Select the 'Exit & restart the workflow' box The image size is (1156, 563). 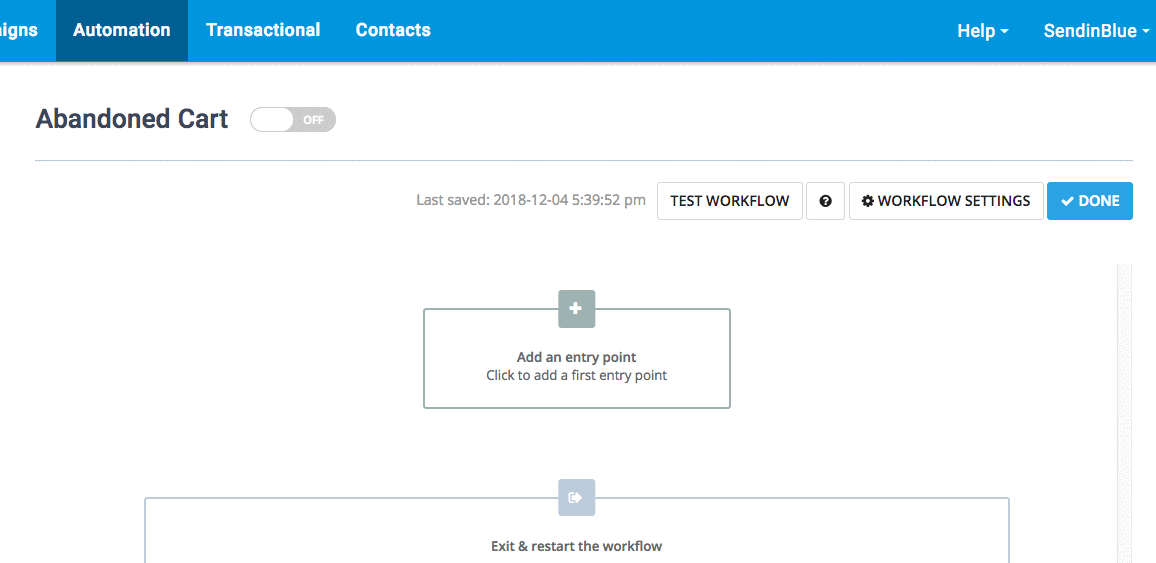pyautogui.click(x=576, y=540)
